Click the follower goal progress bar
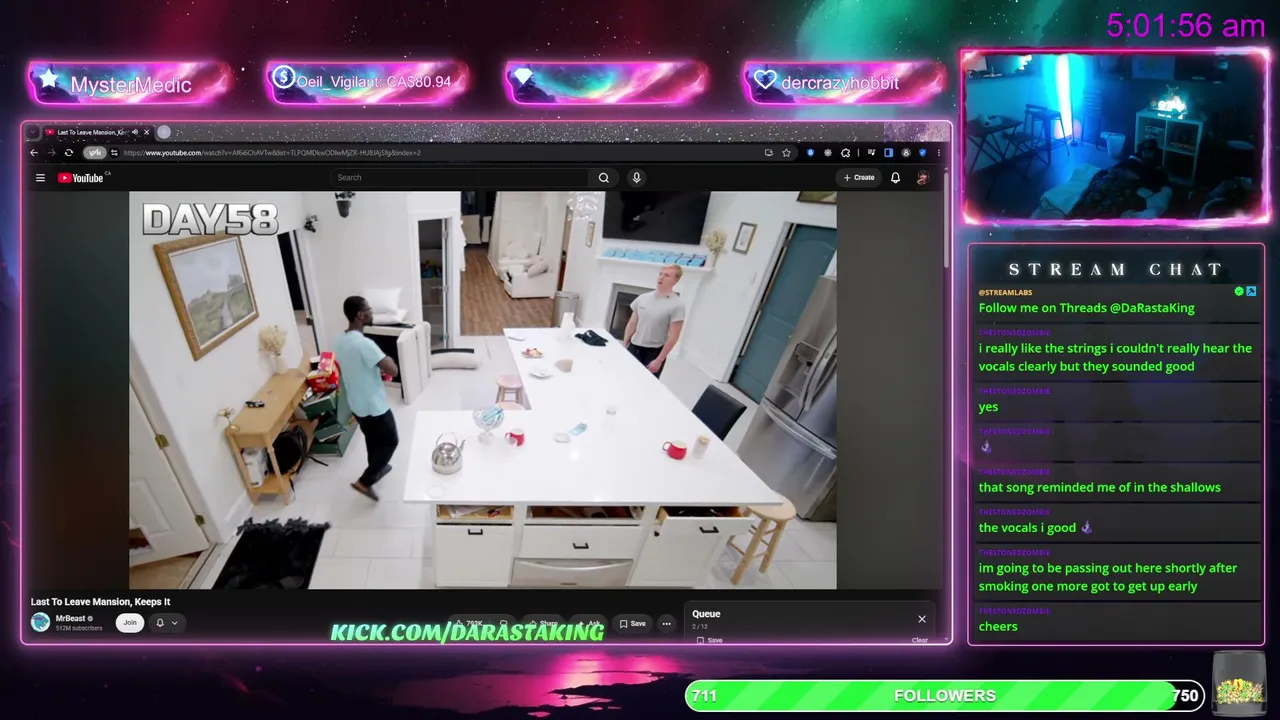The image size is (1280, 720). 945,696
